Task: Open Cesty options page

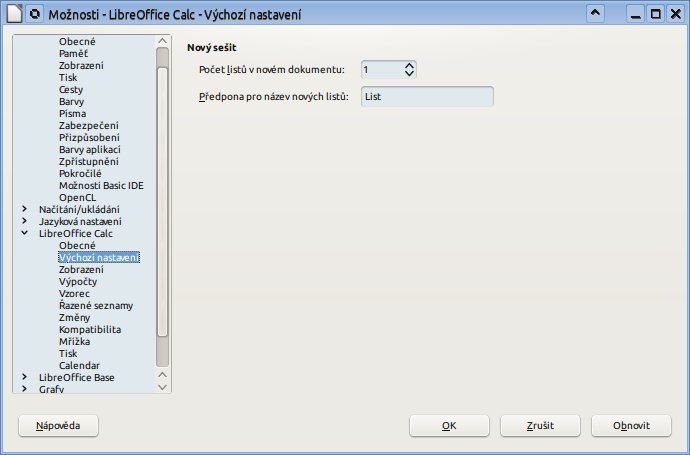Action: click(x=71, y=89)
